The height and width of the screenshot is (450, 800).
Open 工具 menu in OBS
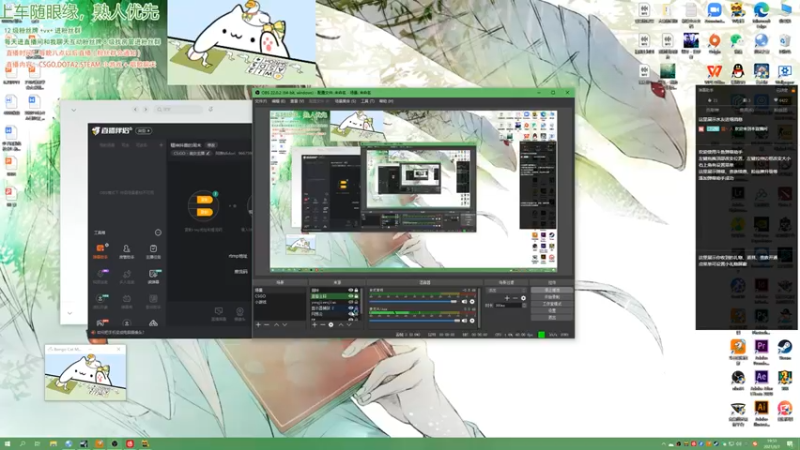tap(367, 101)
